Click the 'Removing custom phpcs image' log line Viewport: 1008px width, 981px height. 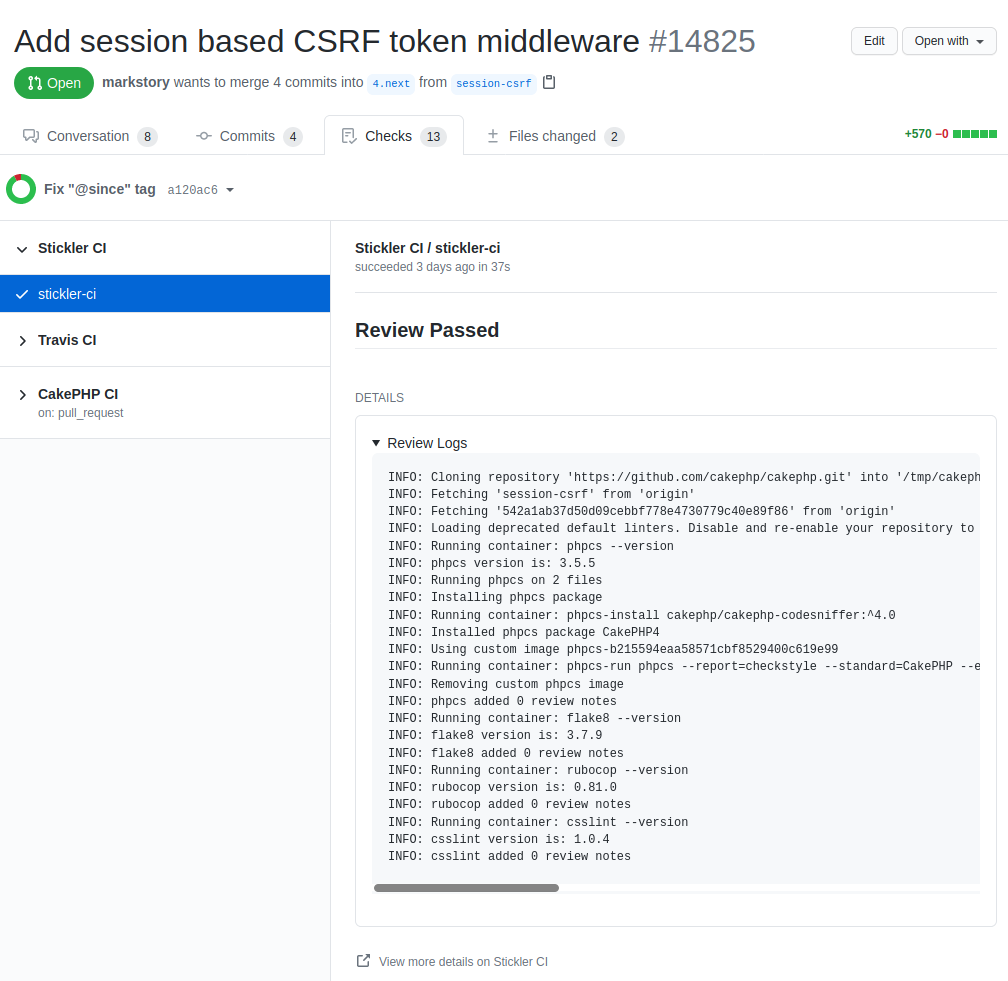point(505,684)
